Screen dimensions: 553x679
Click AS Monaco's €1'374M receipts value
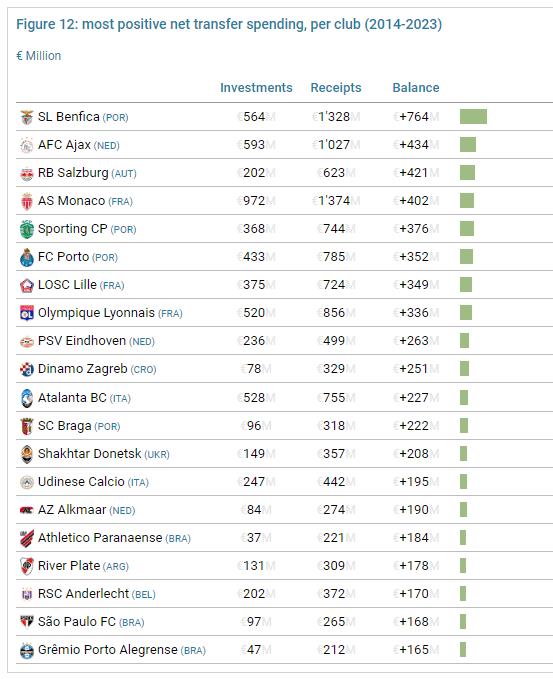336,201
